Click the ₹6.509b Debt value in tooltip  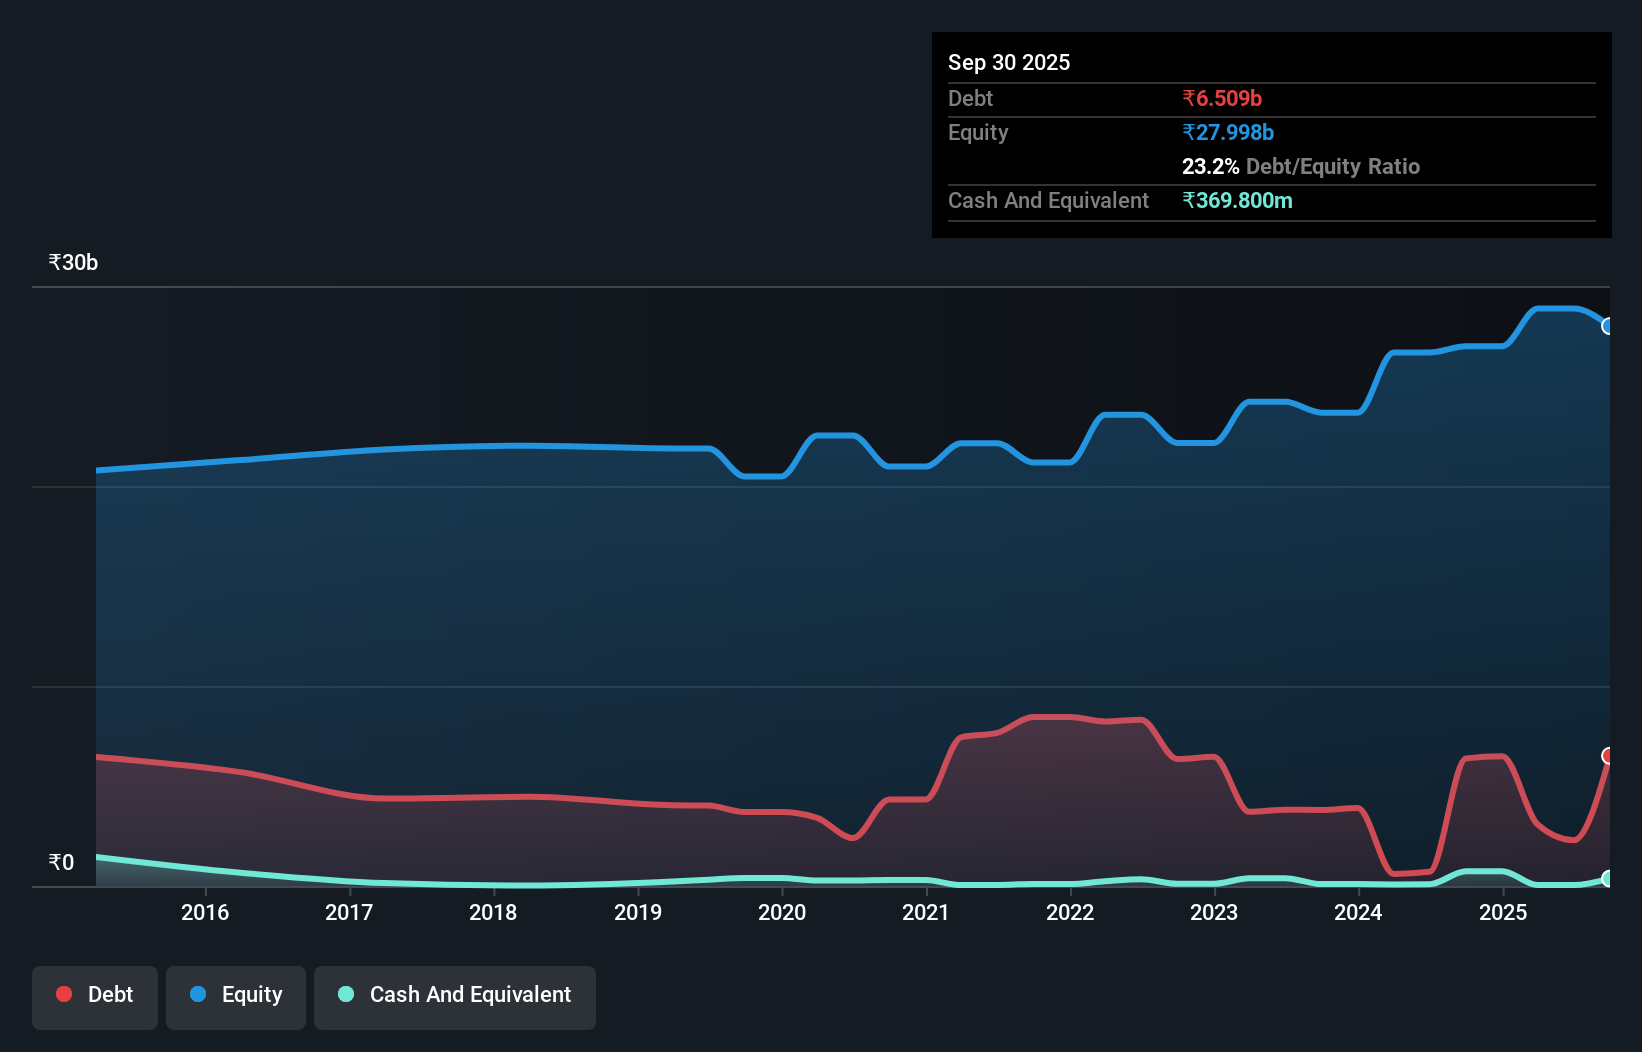click(x=1221, y=98)
